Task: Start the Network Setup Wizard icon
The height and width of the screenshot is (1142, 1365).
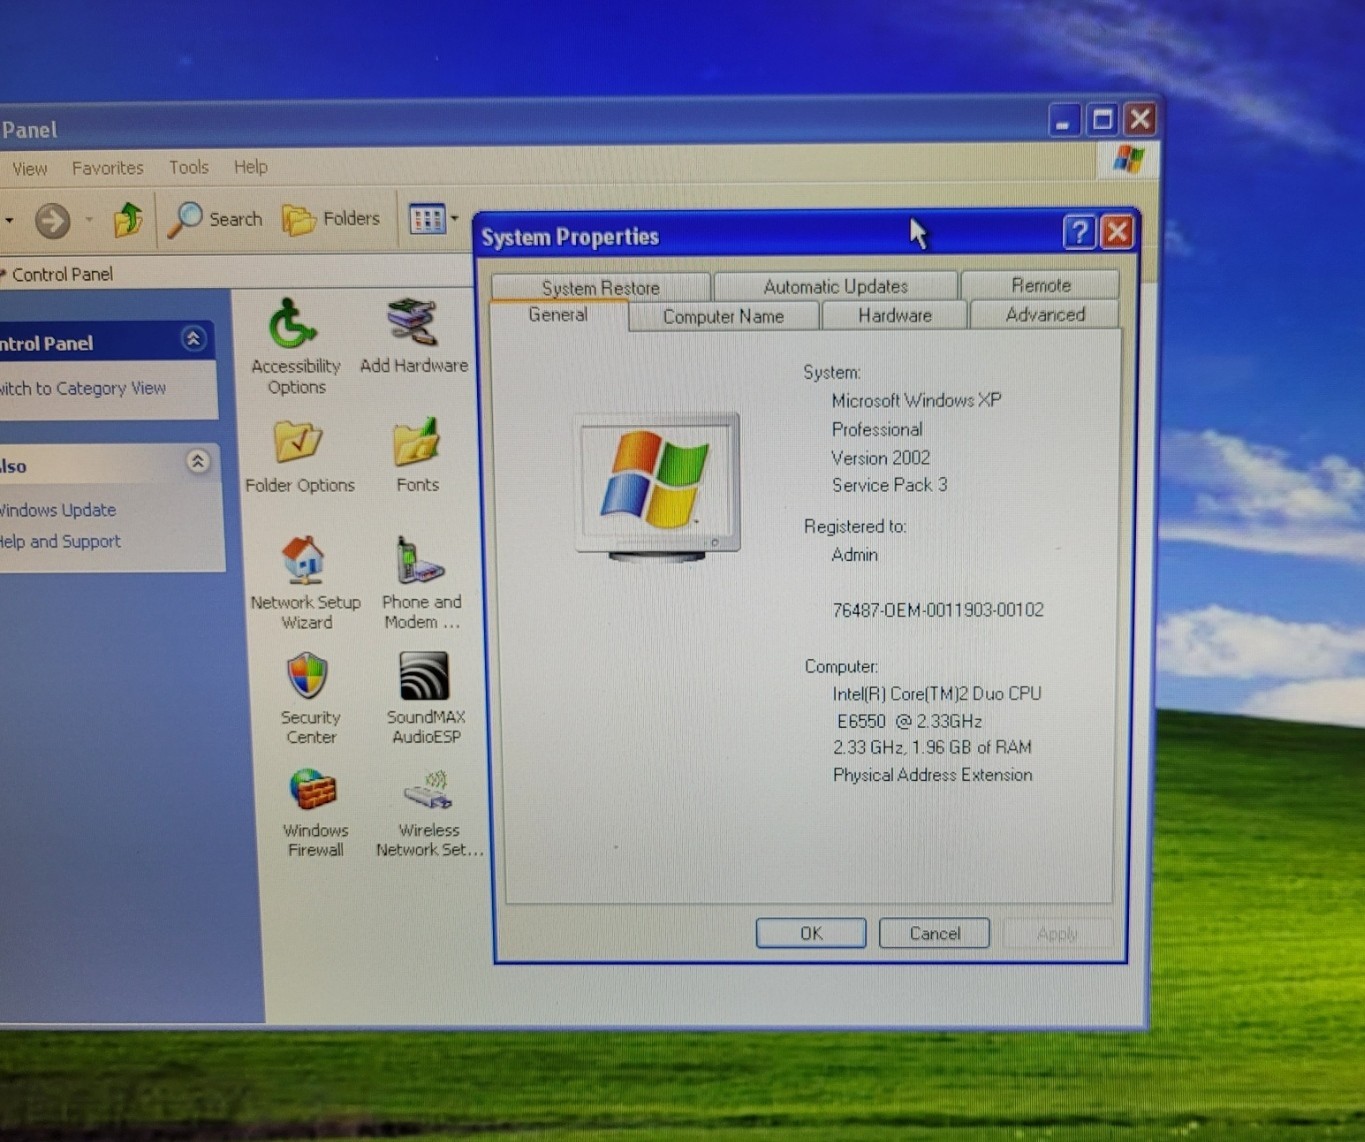Action: click(305, 582)
